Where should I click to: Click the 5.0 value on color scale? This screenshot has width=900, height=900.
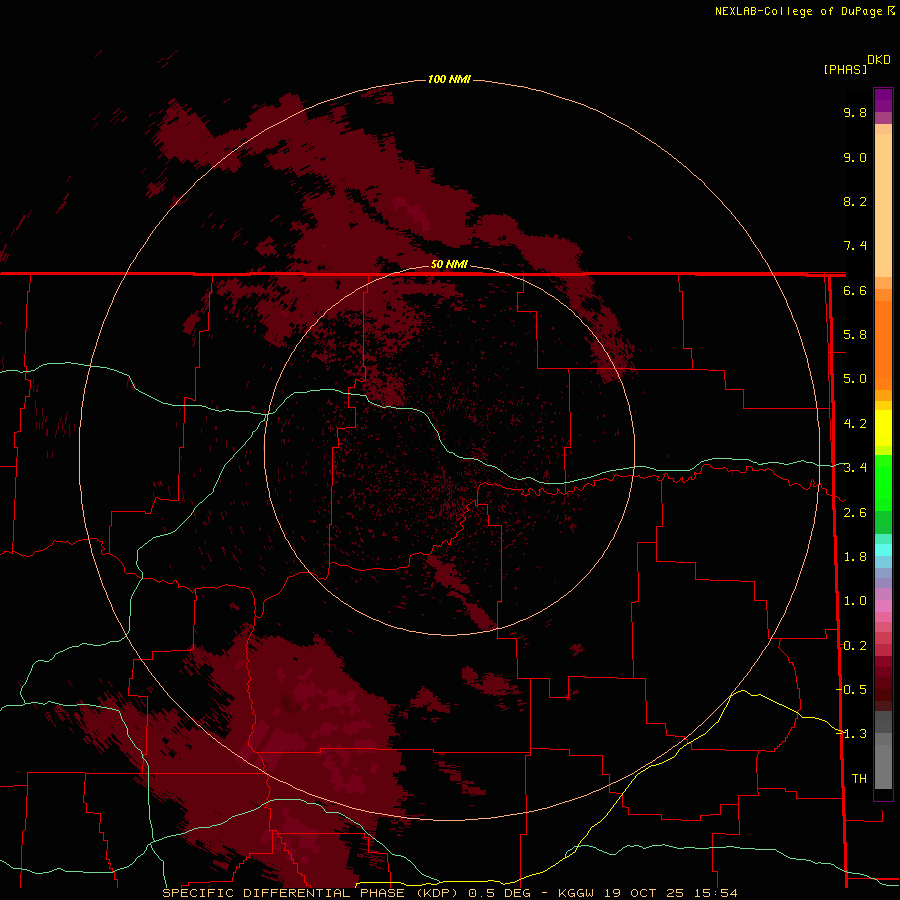click(x=855, y=379)
